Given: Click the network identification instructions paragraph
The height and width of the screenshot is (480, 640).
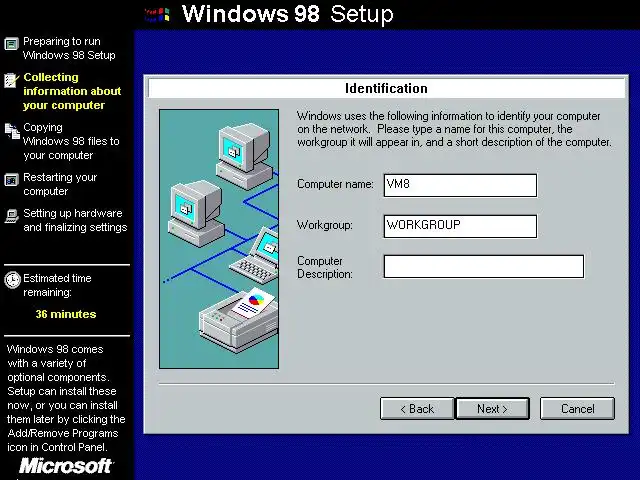Looking at the screenshot, I should click(x=454, y=129).
